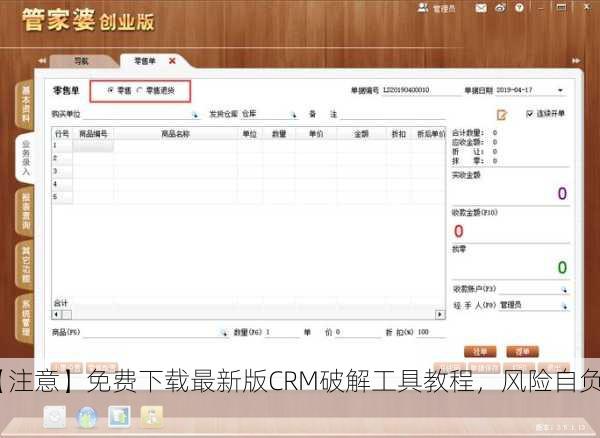Click the blue document icon in bottom dock
Image resolution: width=600 pixels, height=438 pixels.
pos(119,417)
